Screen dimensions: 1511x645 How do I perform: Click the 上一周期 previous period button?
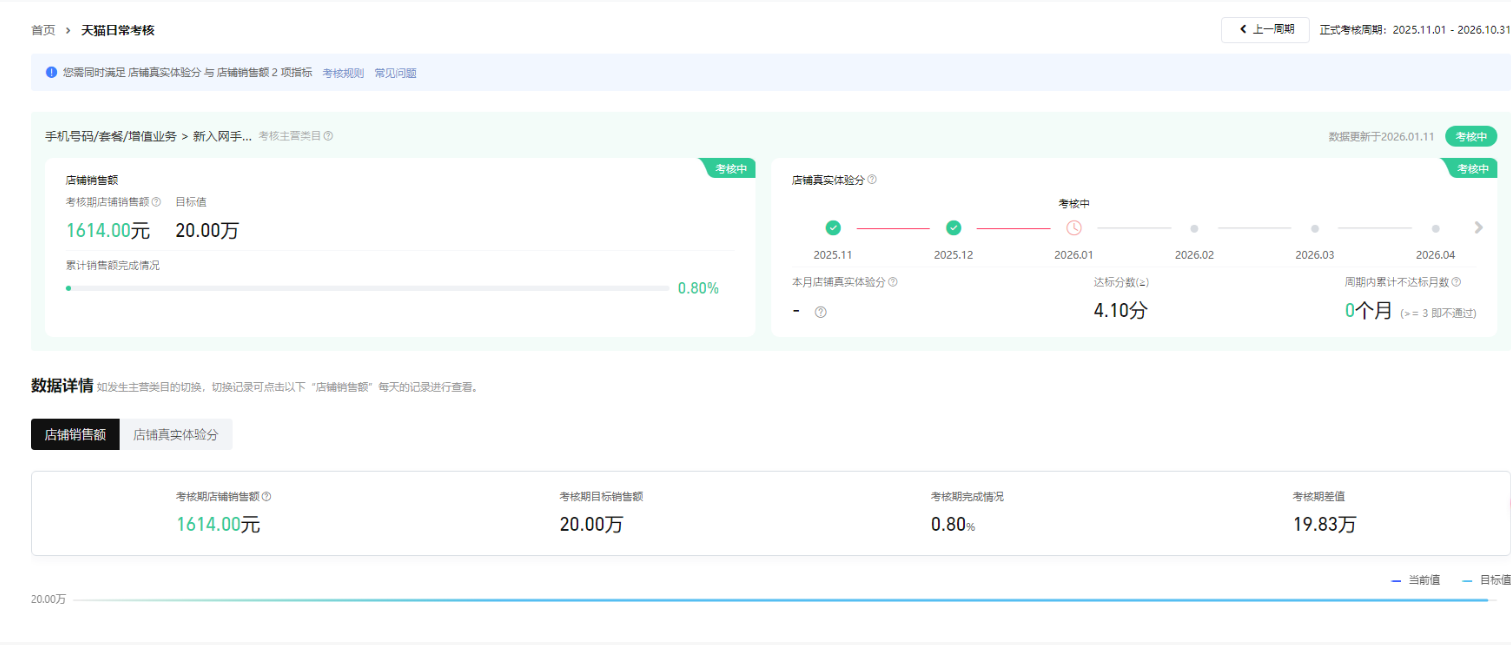(x=1265, y=30)
